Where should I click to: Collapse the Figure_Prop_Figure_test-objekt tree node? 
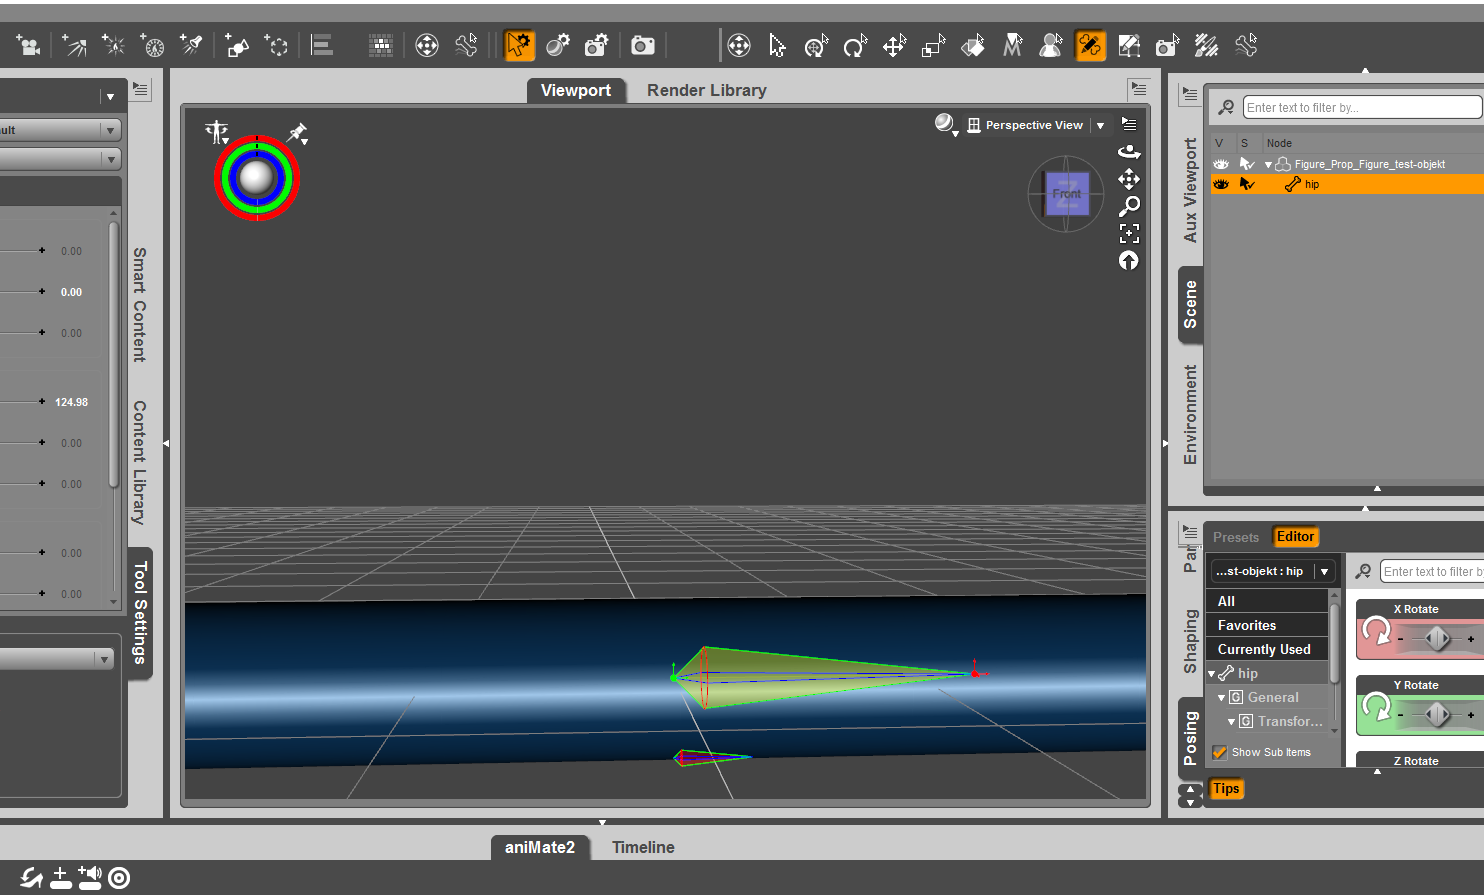[1269, 165]
